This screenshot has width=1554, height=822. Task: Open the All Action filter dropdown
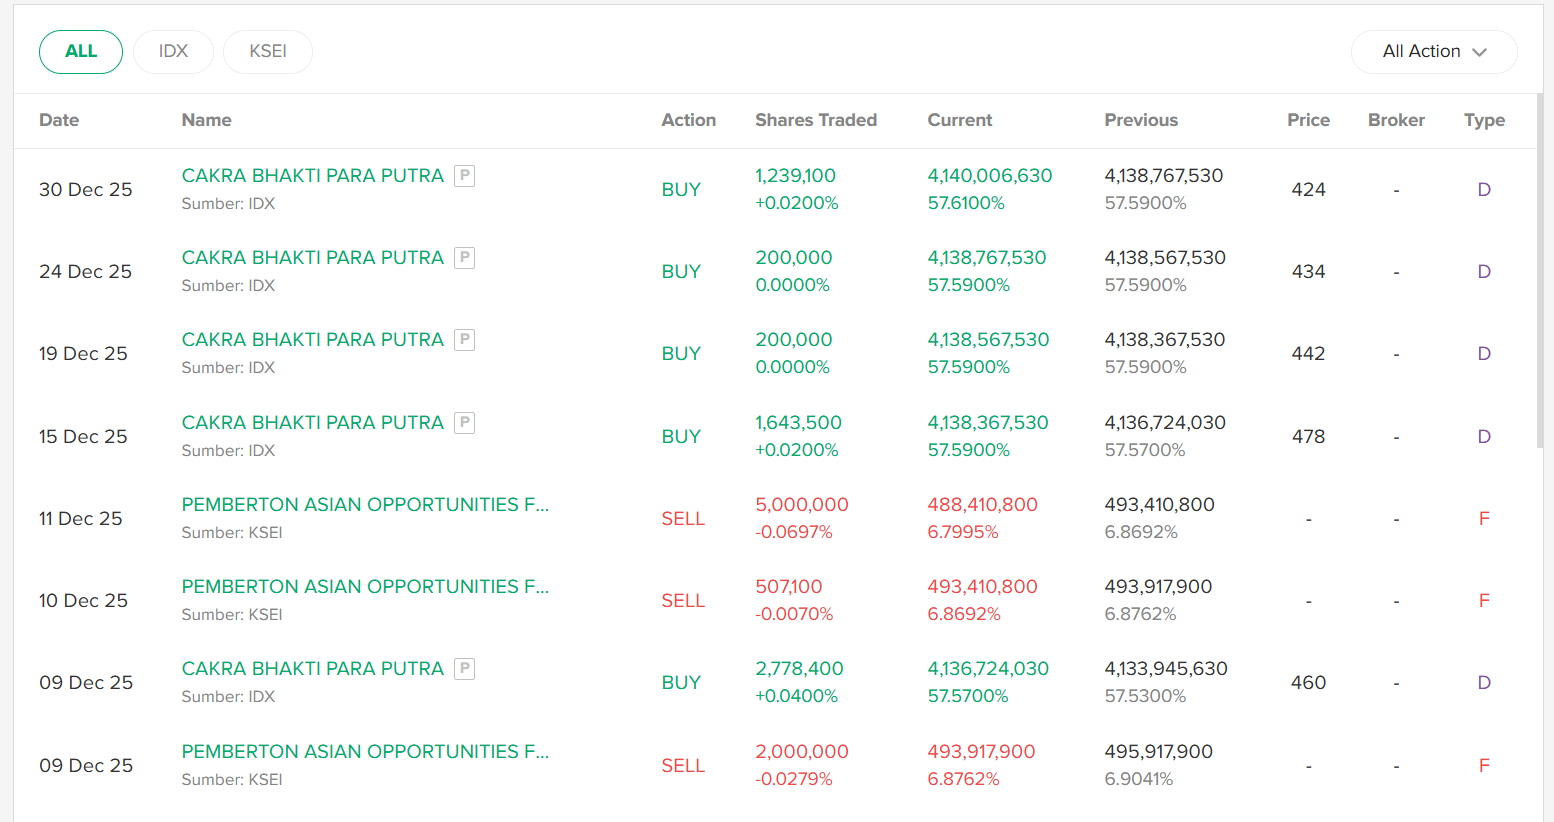tap(1434, 52)
